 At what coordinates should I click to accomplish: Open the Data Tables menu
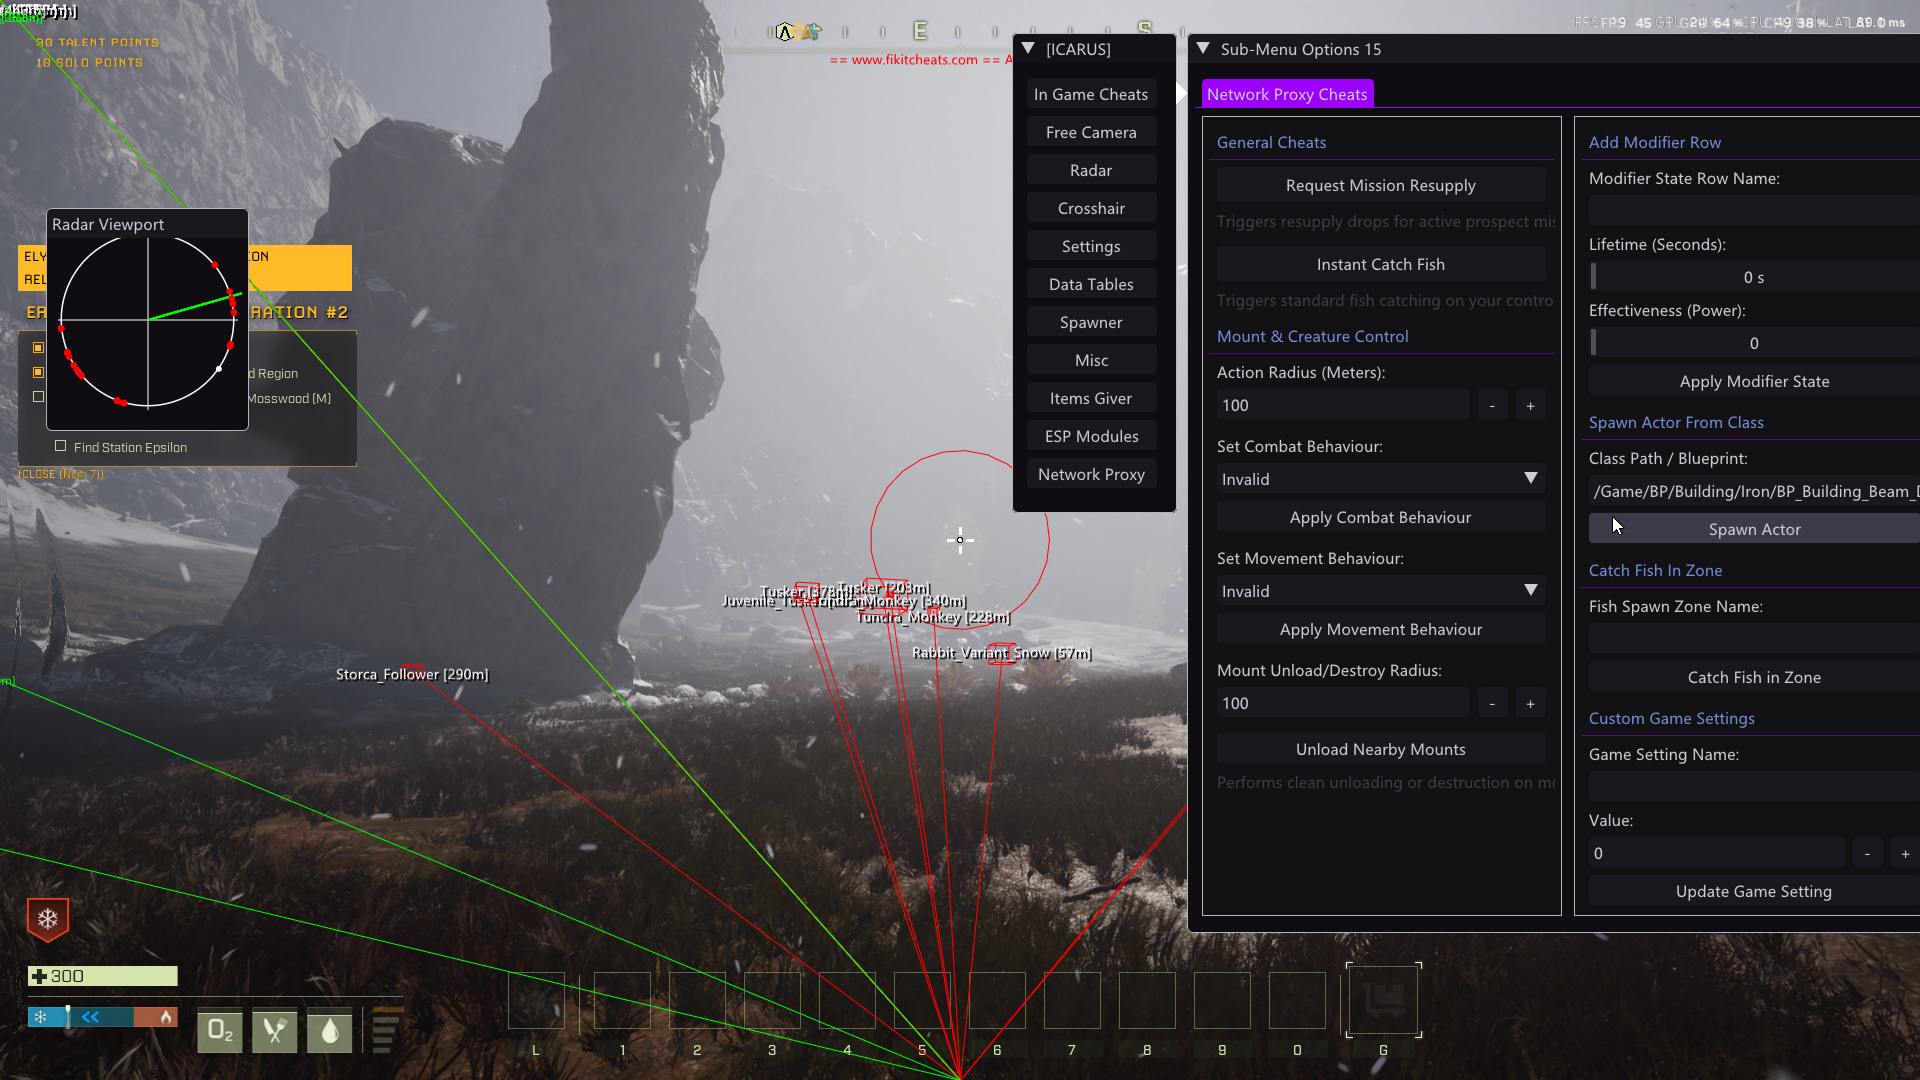pos(1091,284)
